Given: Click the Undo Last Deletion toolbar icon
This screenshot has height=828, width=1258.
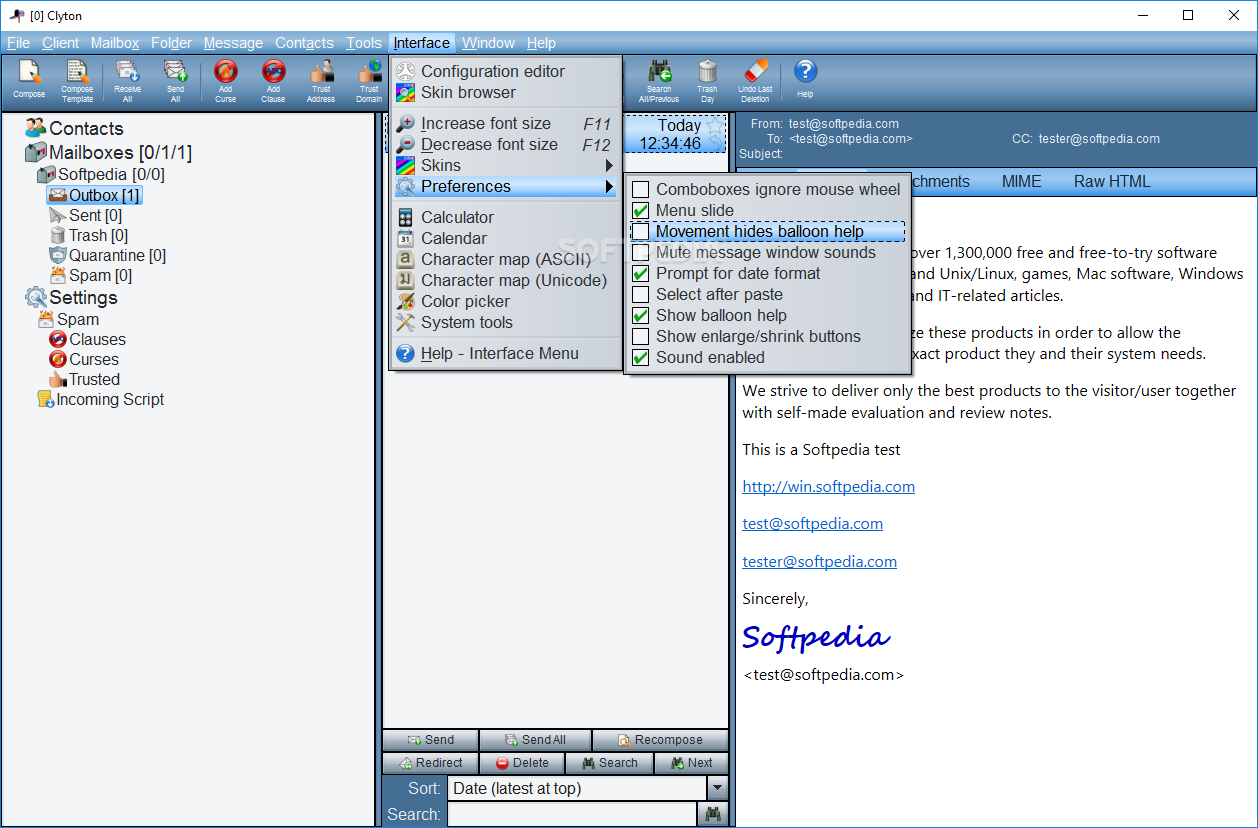Looking at the screenshot, I should point(755,81).
